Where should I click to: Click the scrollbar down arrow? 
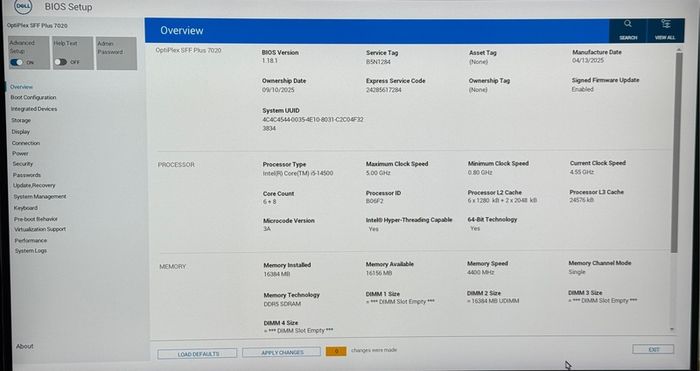[x=672, y=329]
